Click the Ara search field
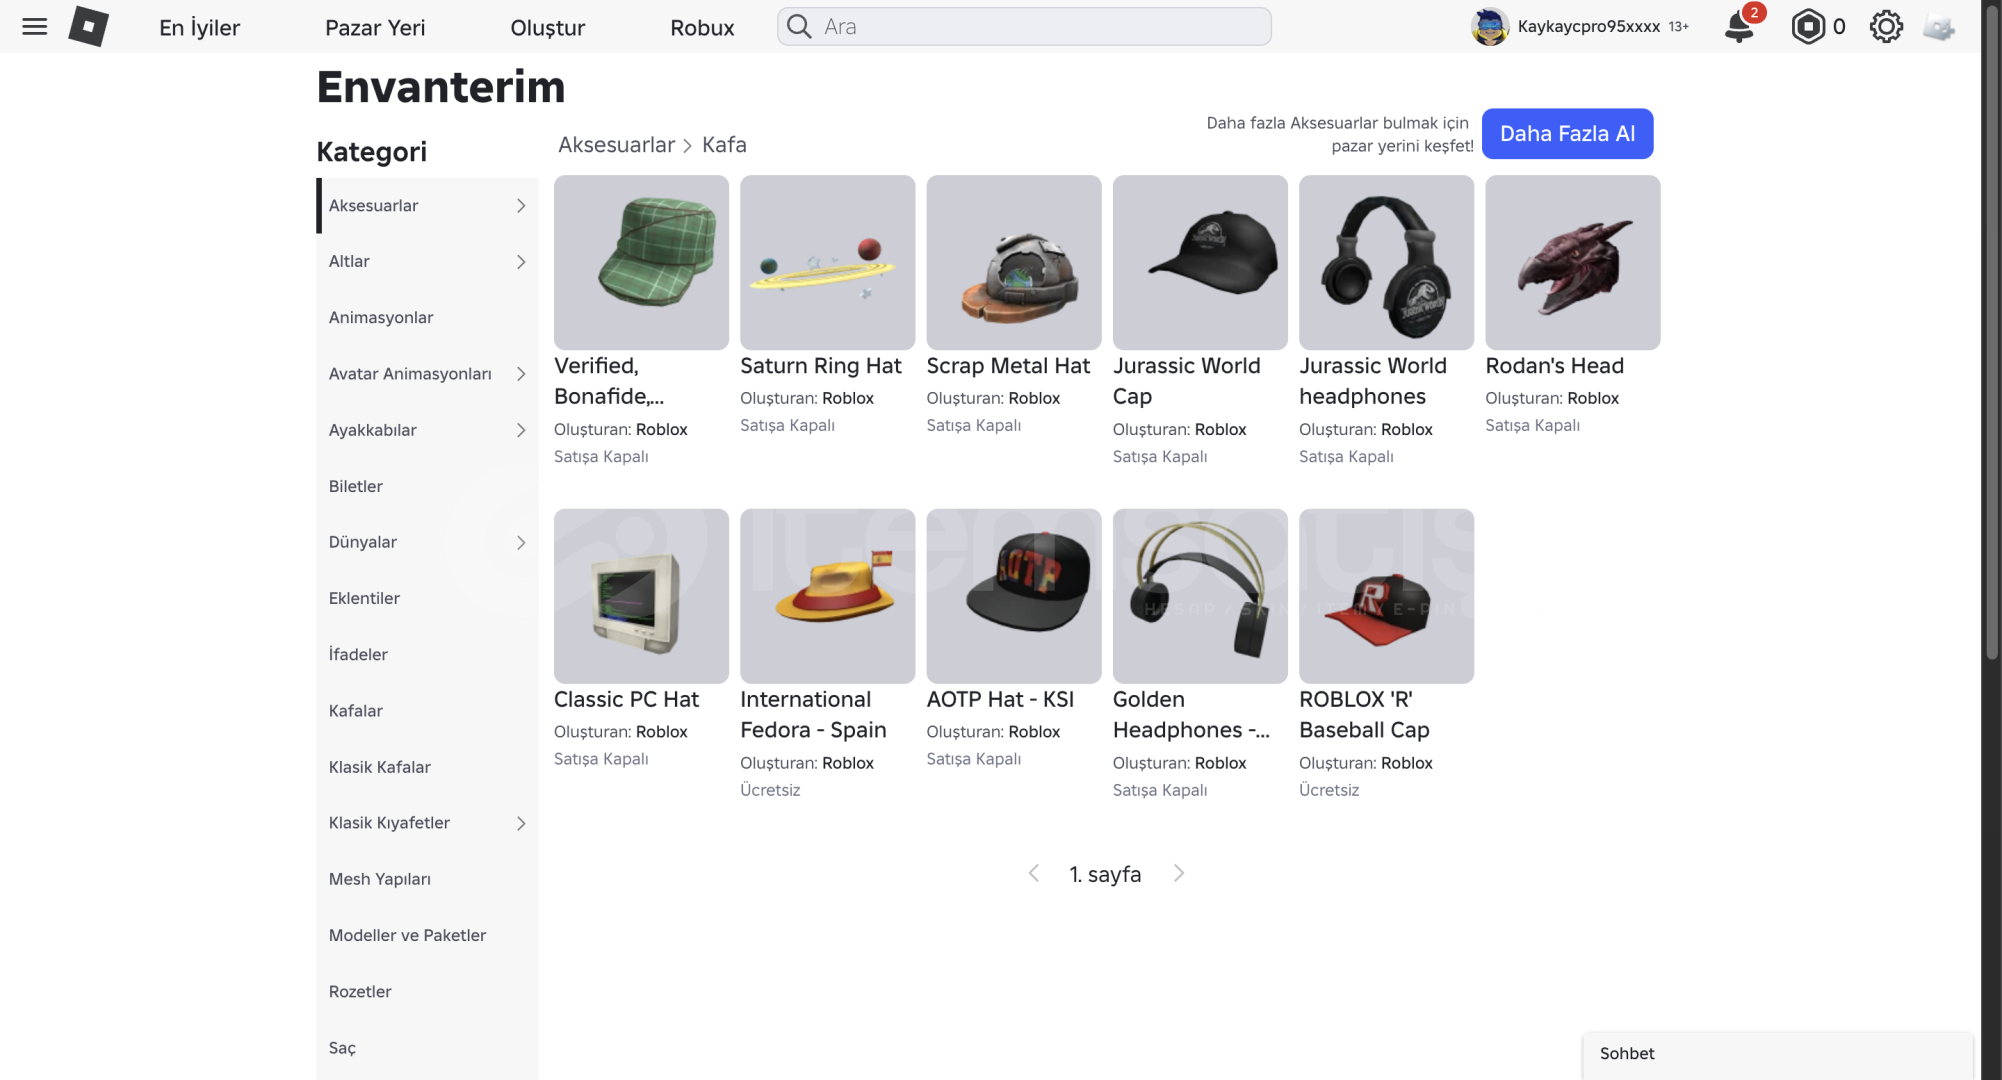The width and height of the screenshot is (2002, 1080). (x=1024, y=27)
